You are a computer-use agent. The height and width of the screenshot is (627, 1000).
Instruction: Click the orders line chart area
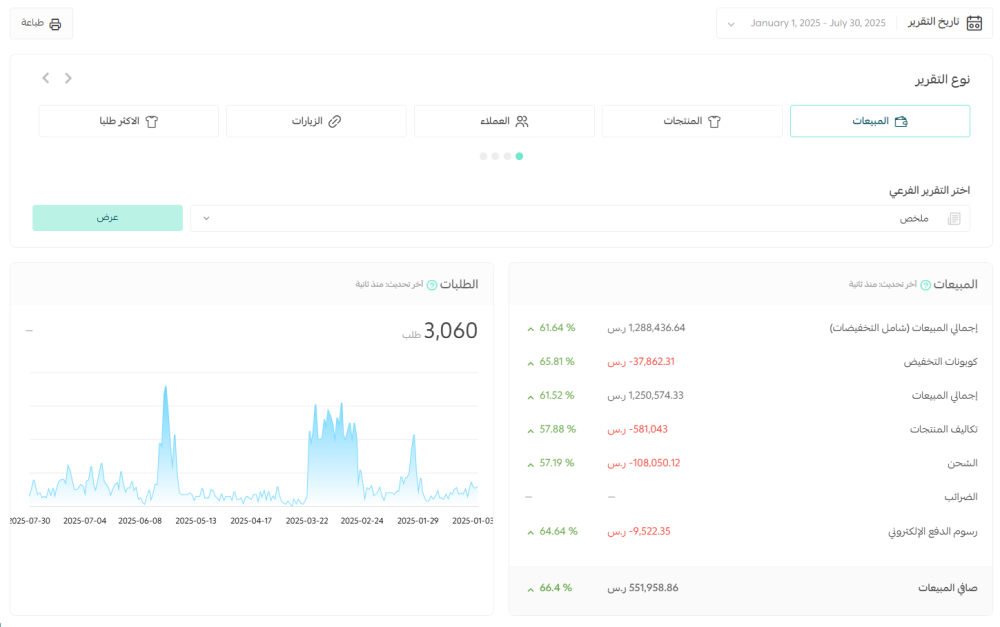252,450
